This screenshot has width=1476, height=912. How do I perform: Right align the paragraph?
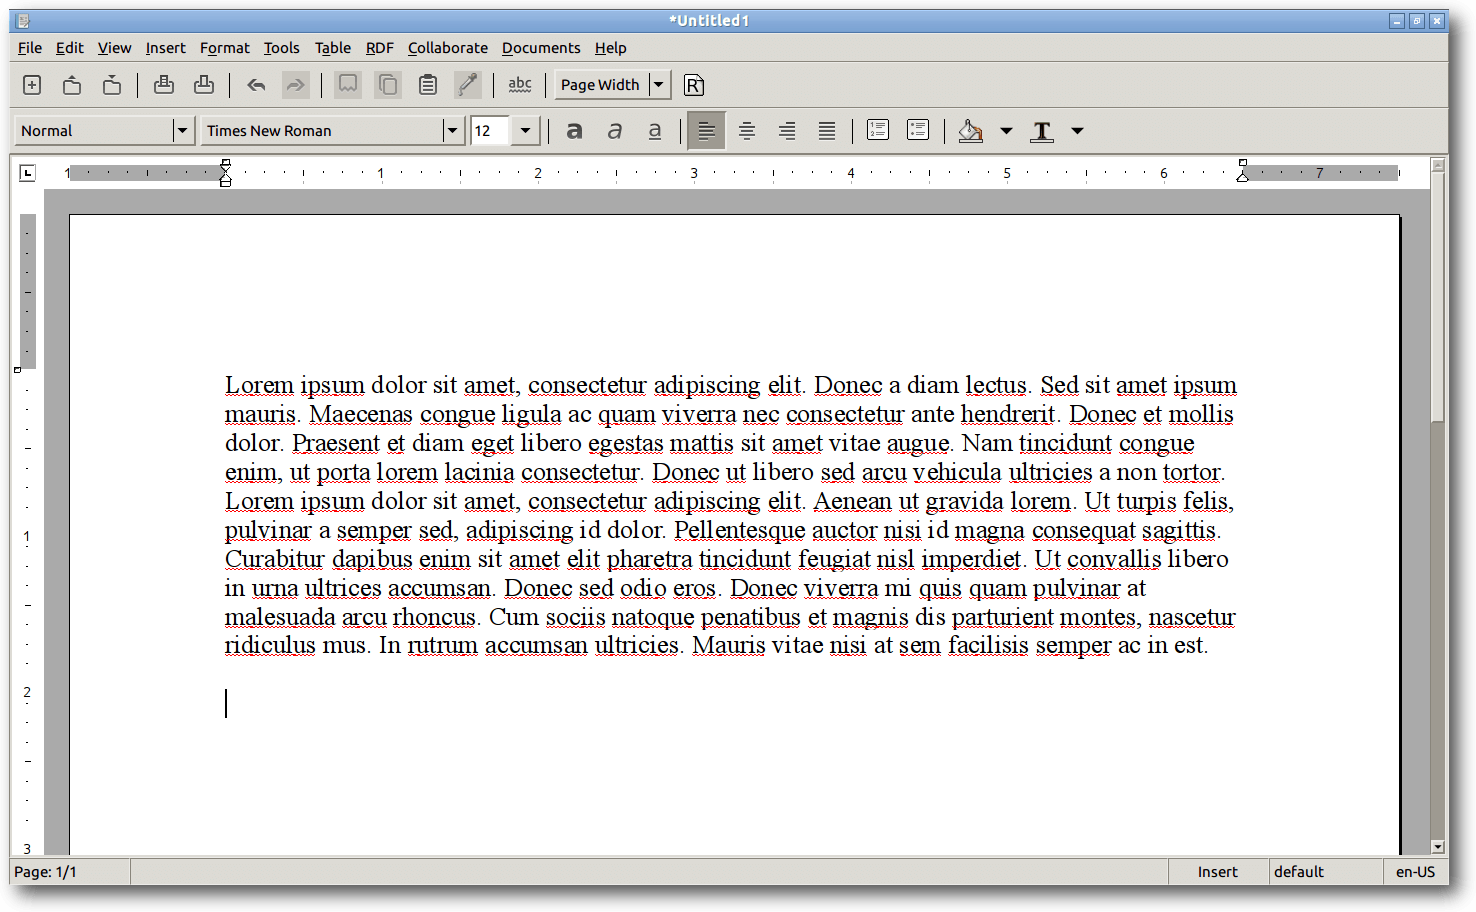coord(787,131)
